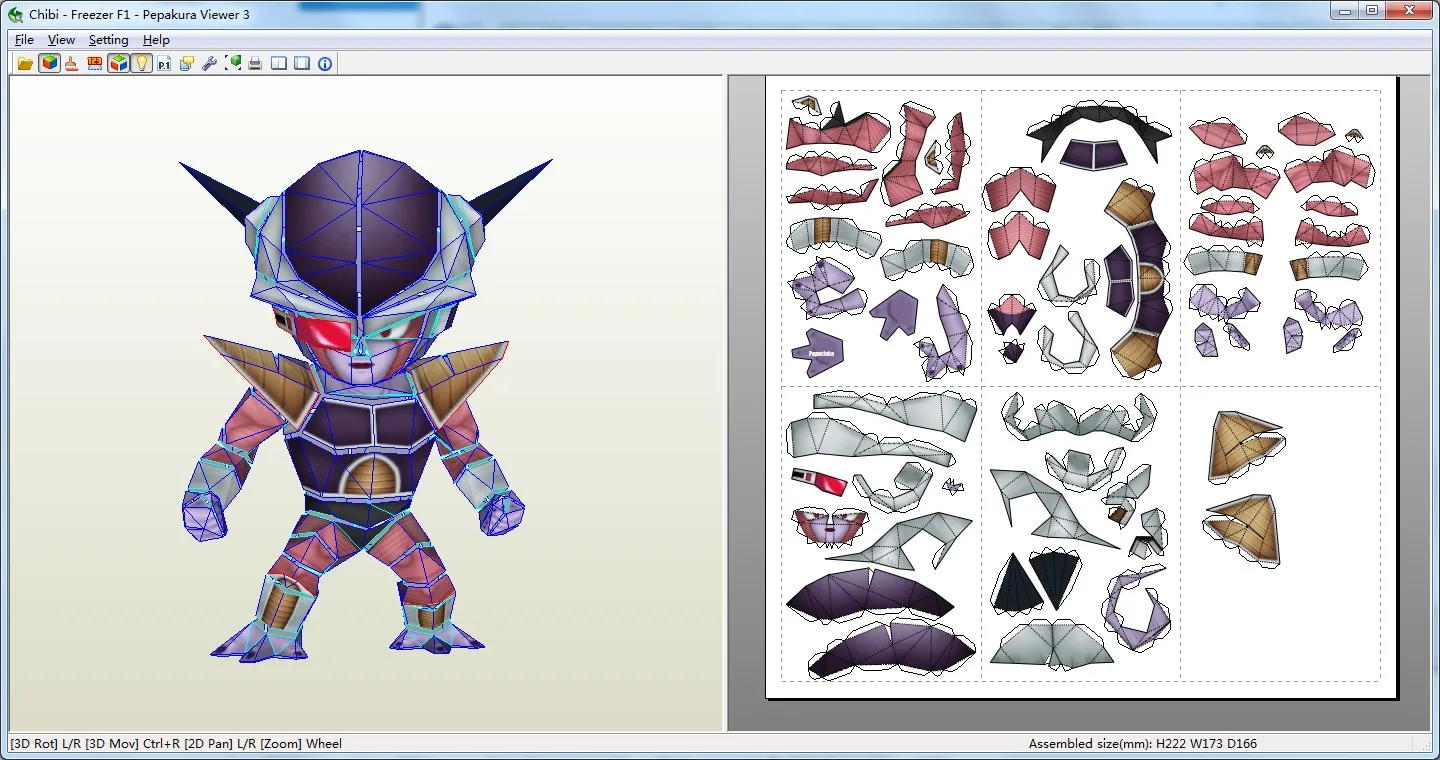This screenshot has height=760, width=1440.
Task: Click the window title 'Chibi - Freezer F1 - Pepakura Viewer 3'
Action: (139, 14)
